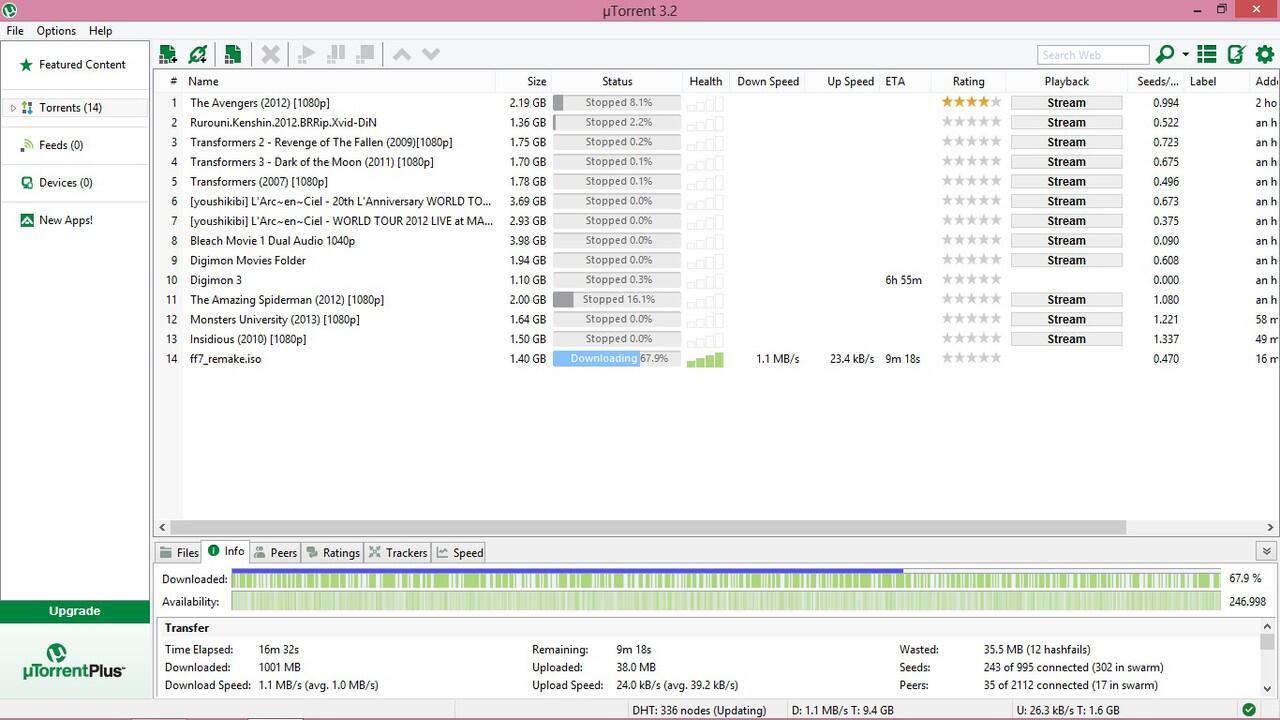Click the green Upgrade button
1280x720 pixels.
(75, 611)
